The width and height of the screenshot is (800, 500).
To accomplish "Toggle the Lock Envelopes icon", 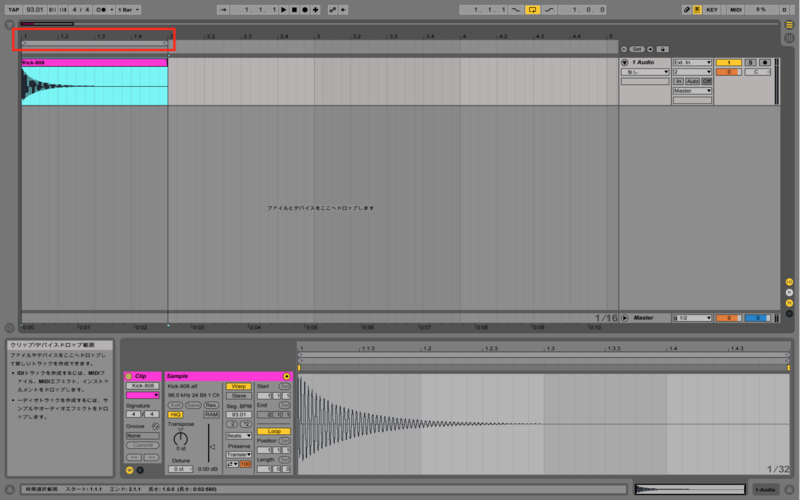I will pos(662,49).
